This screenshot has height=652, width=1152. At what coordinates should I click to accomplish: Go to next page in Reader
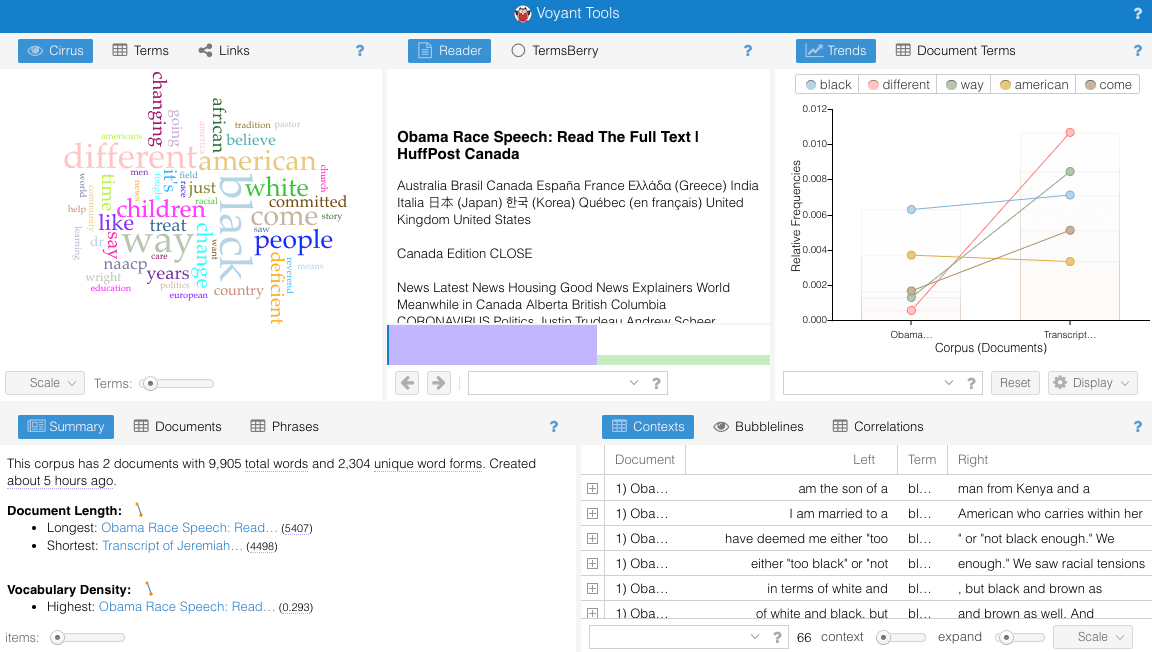[x=439, y=383]
